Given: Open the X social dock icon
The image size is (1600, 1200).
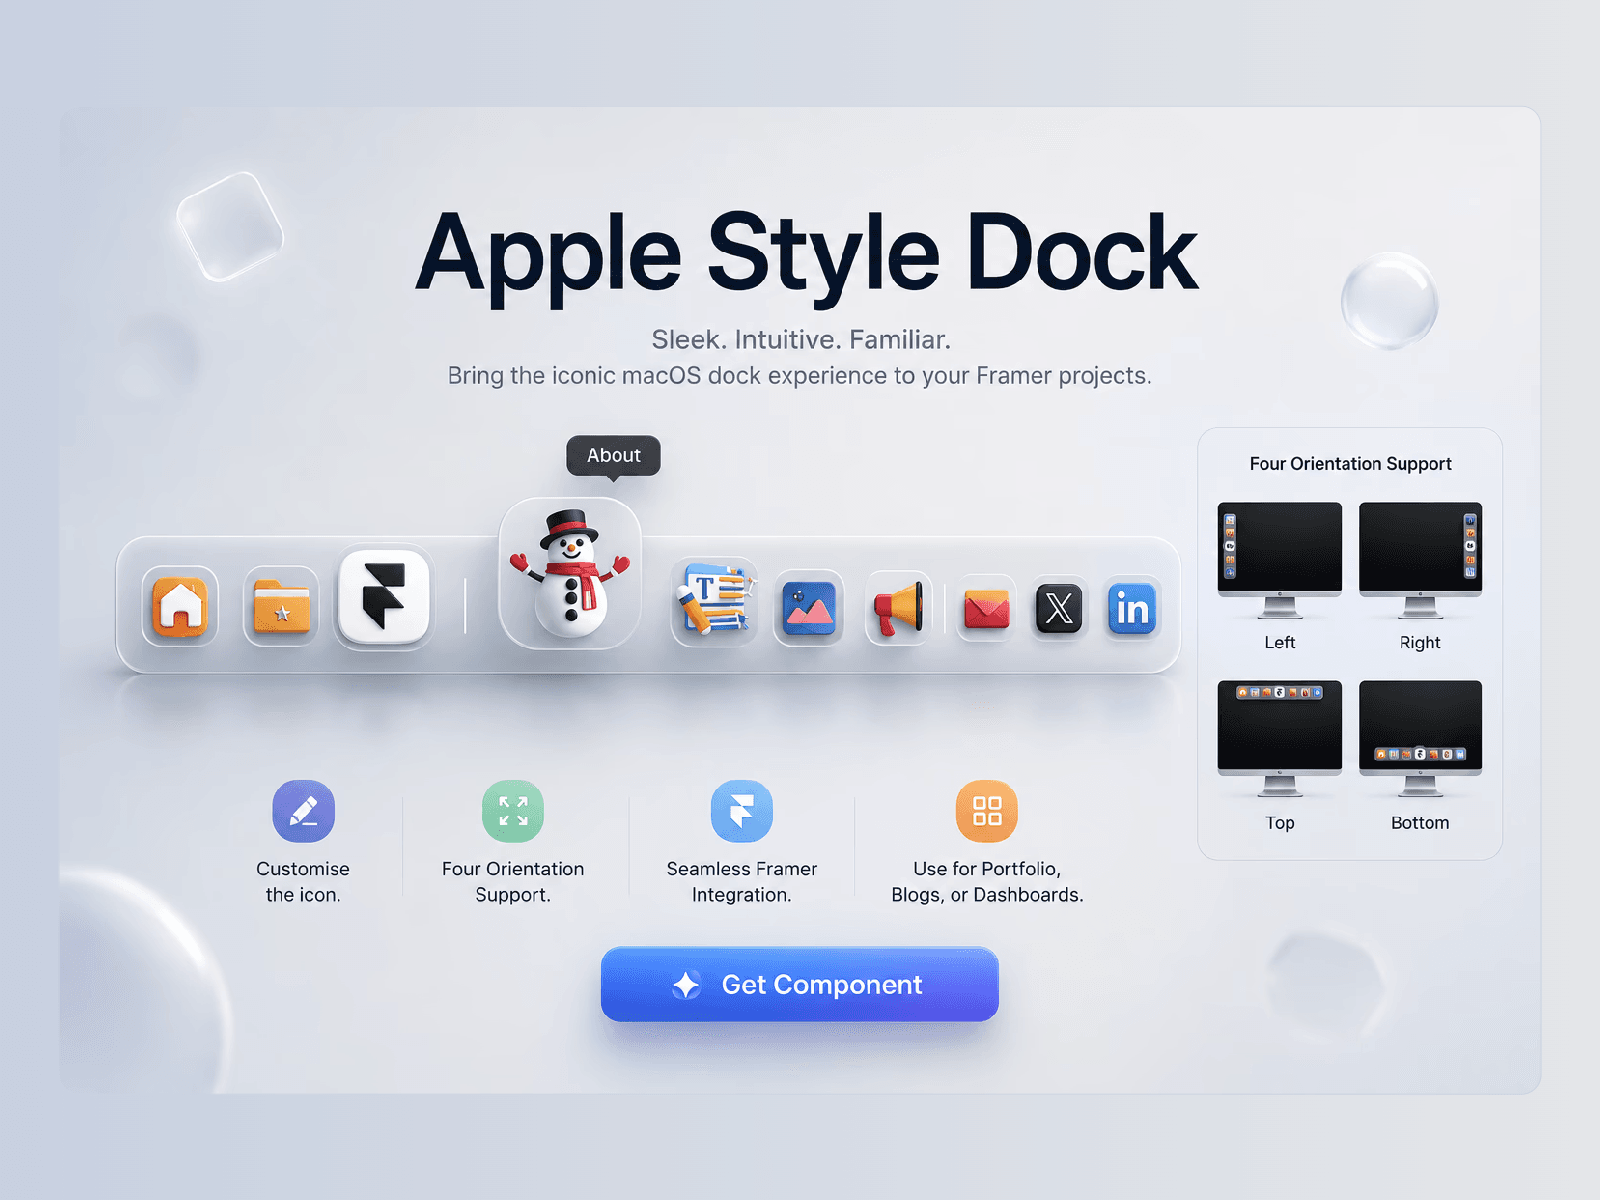Looking at the screenshot, I should [x=1059, y=608].
